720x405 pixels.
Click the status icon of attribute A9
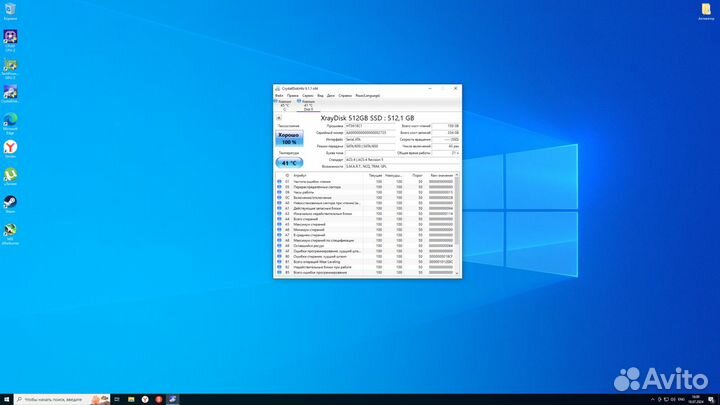coord(279,246)
